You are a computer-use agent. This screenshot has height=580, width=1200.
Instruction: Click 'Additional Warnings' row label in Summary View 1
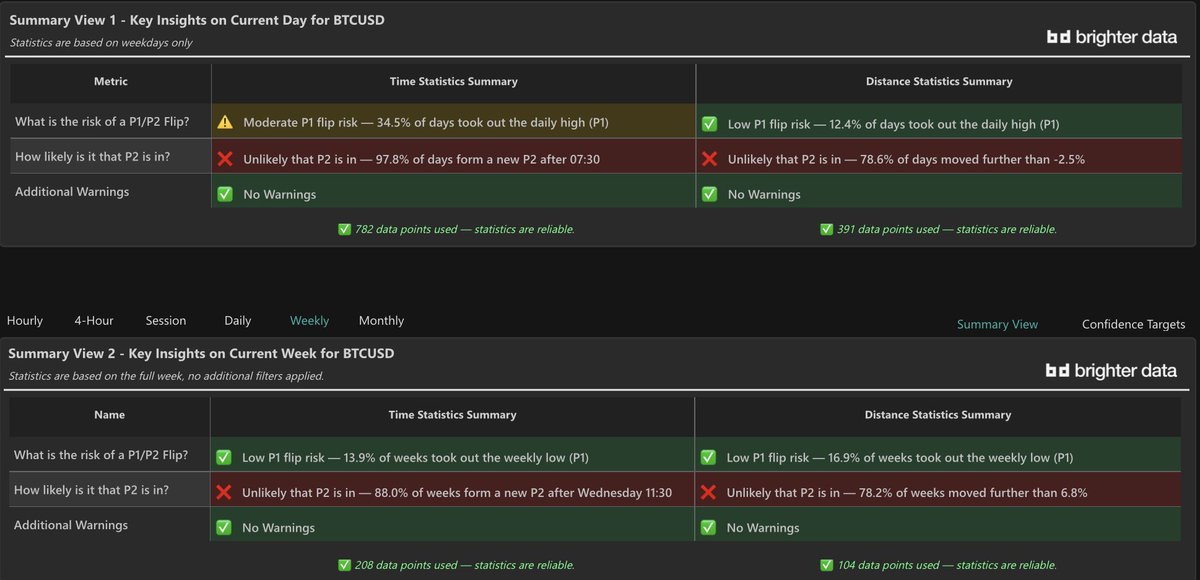click(x=72, y=191)
